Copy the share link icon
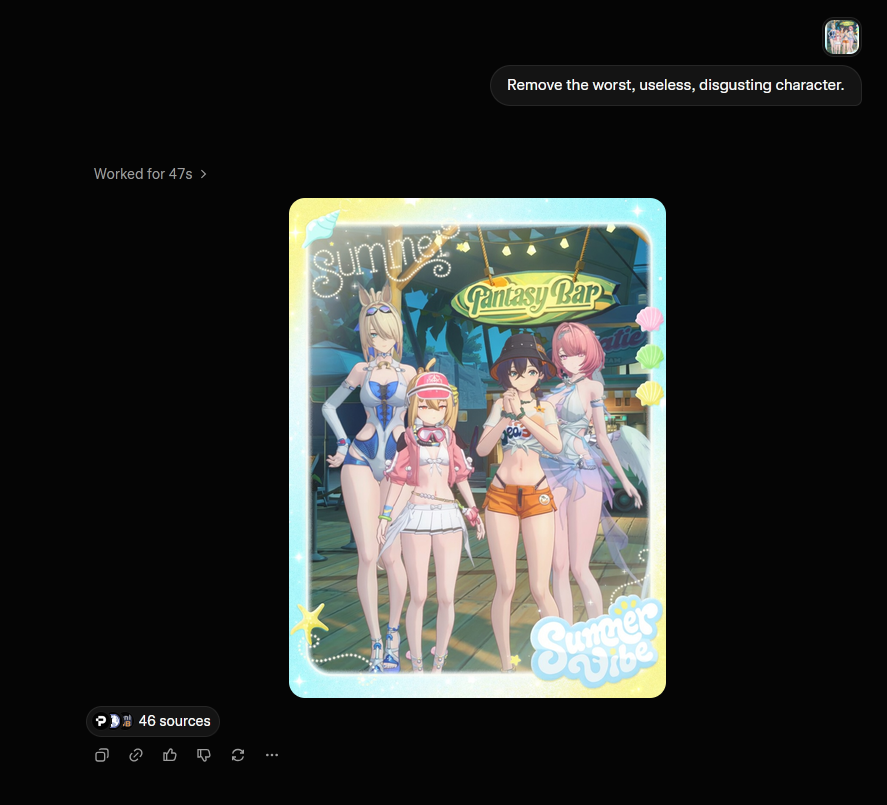Viewport: 887px width, 805px height. click(x=136, y=755)
